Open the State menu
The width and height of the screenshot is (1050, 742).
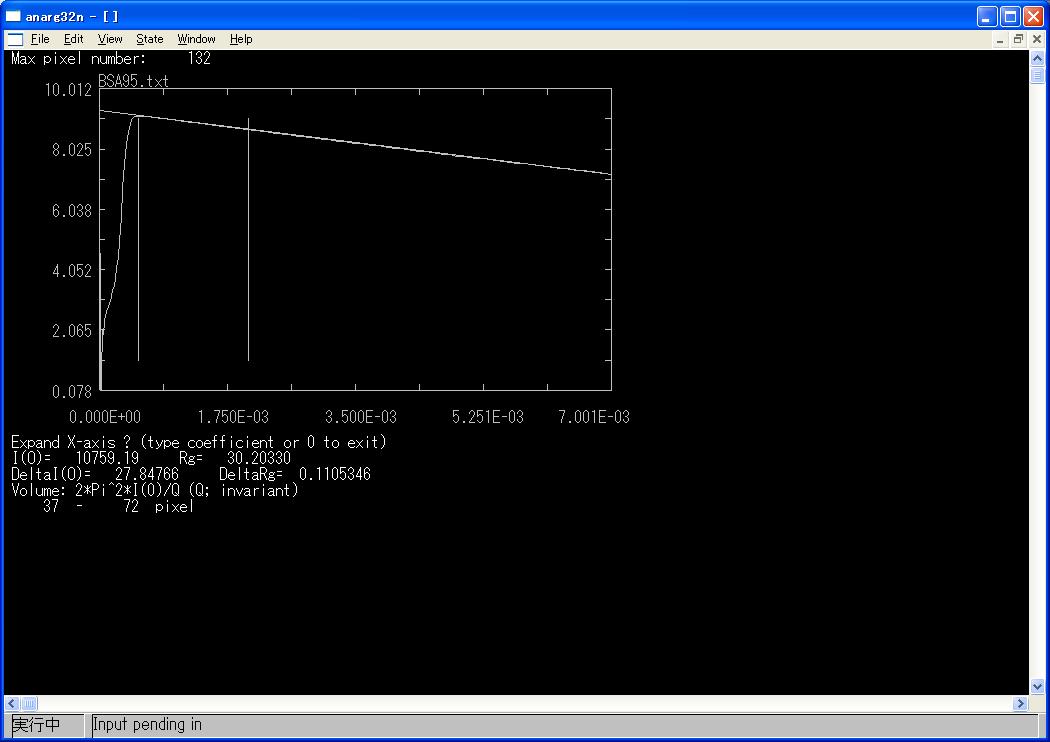point(149,39)
